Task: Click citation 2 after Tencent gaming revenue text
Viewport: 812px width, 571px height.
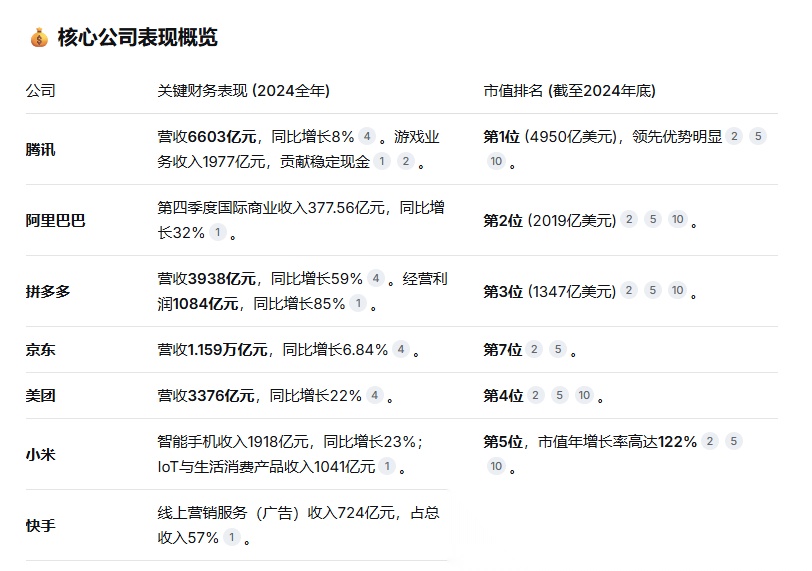Action: point(406,161)
